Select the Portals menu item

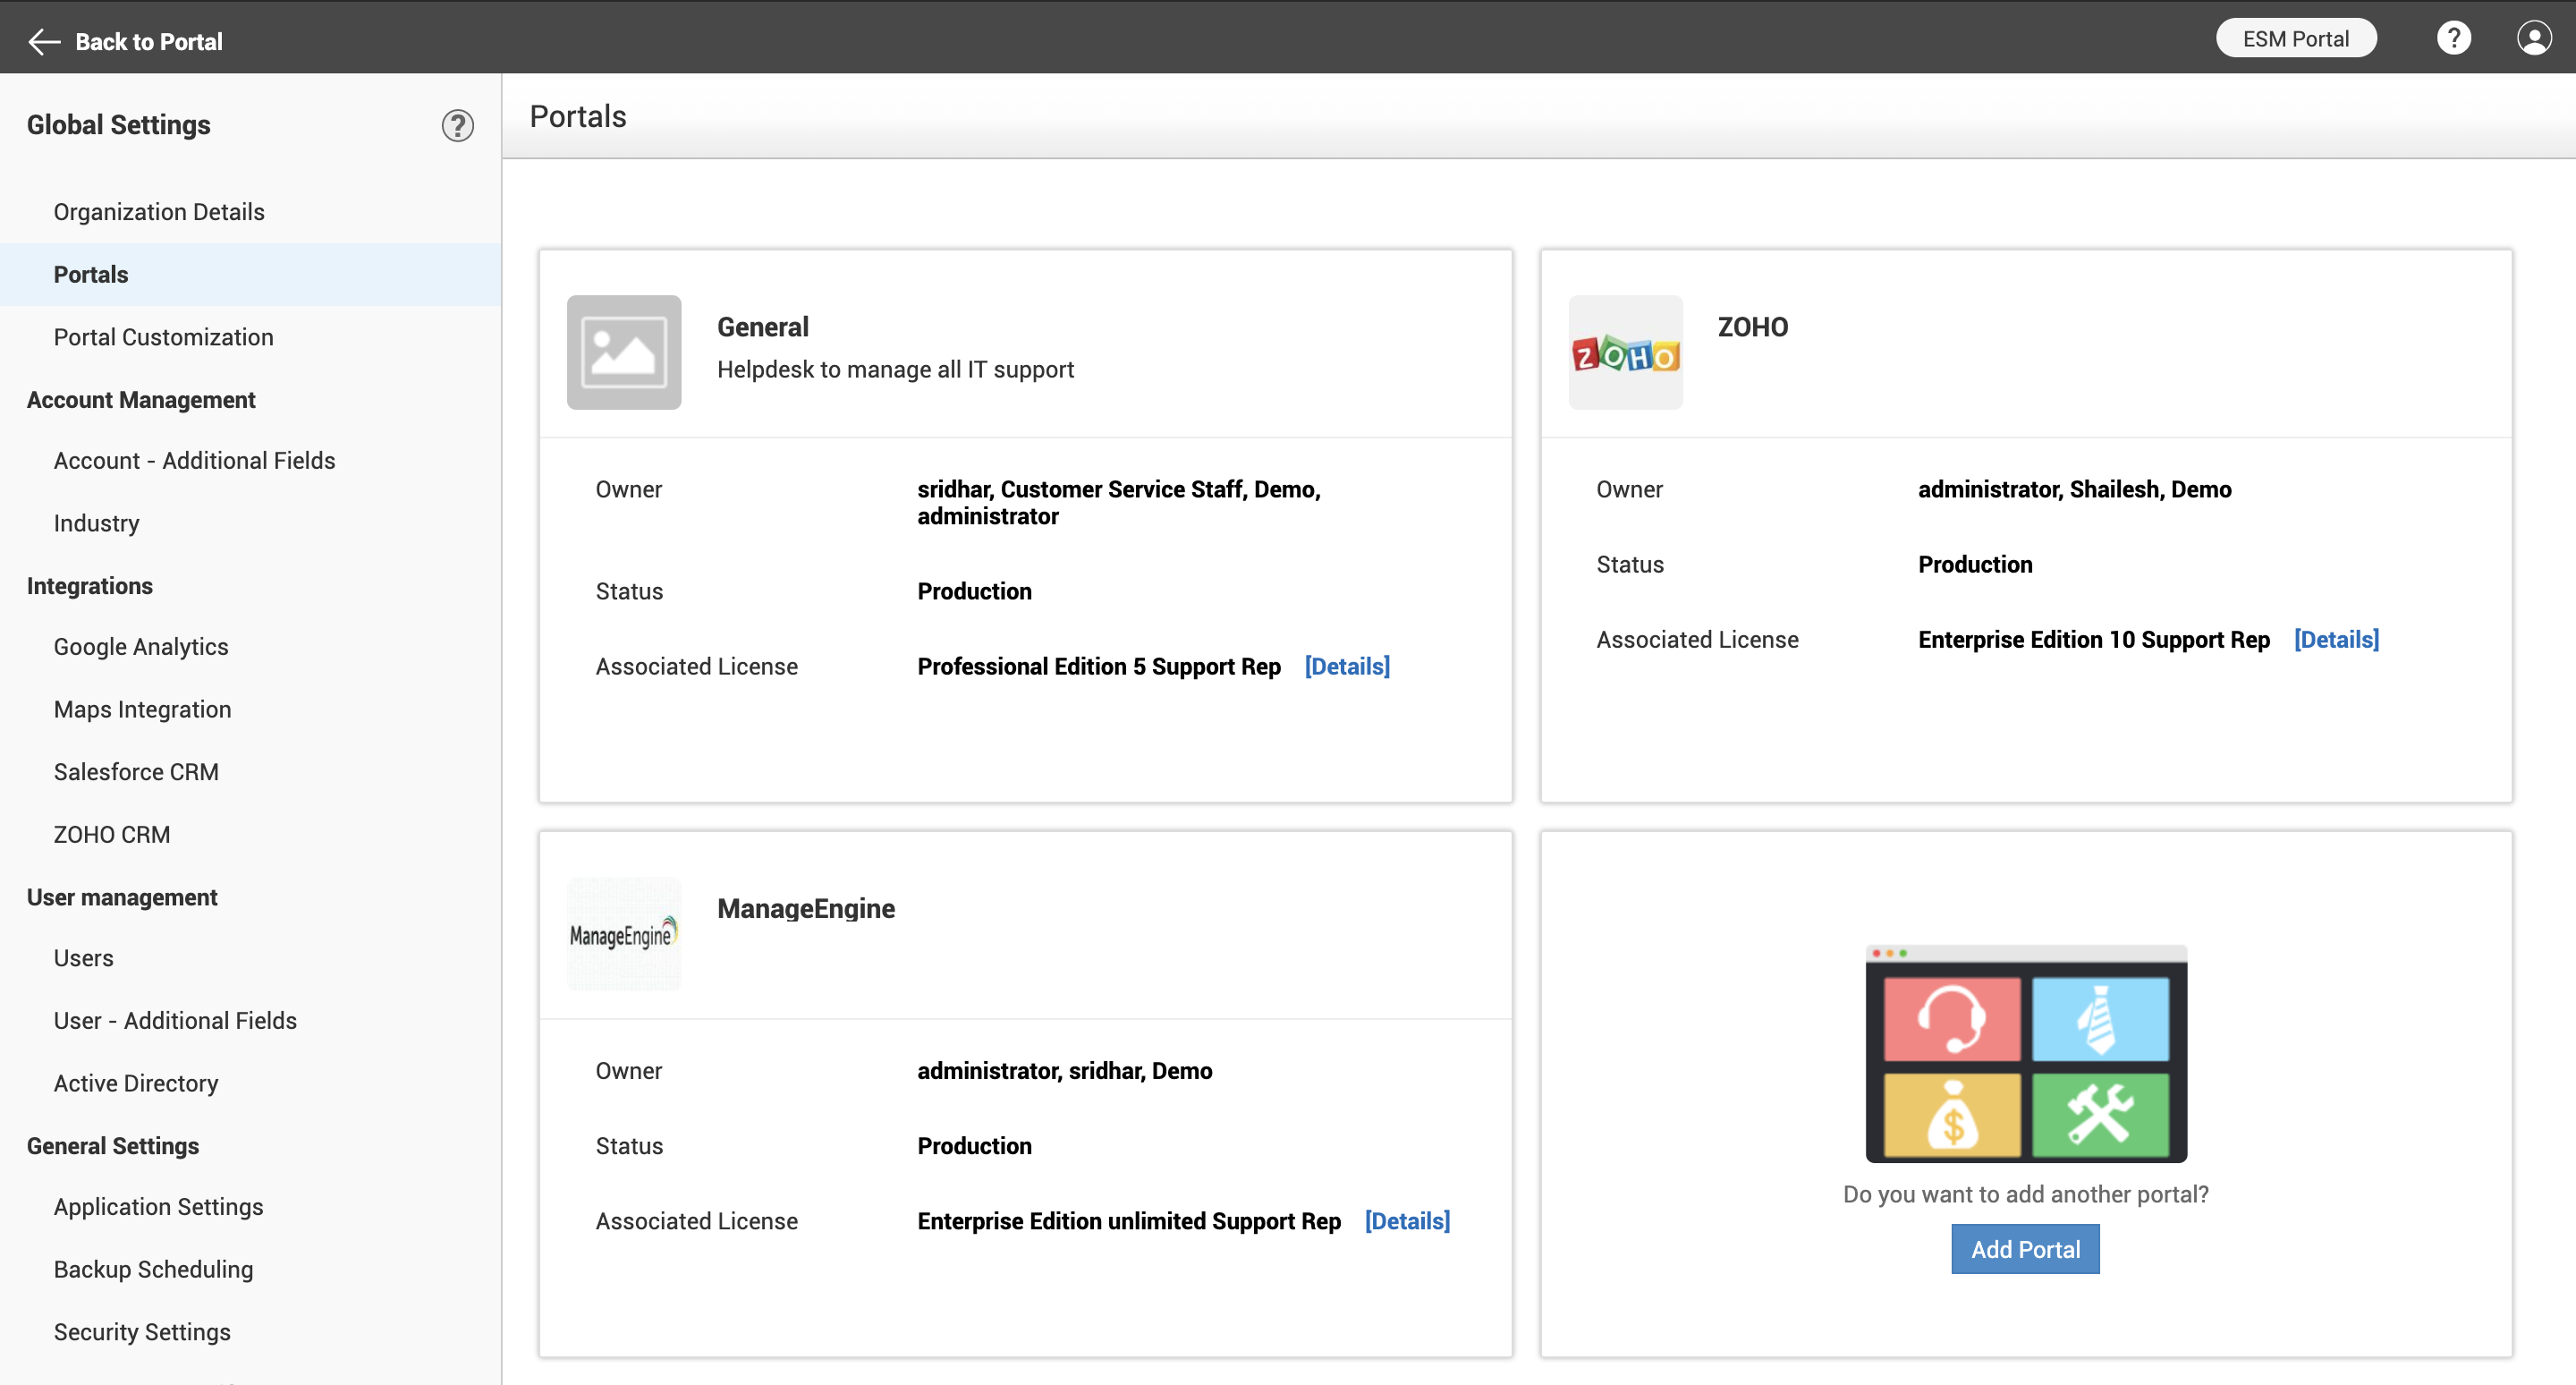pos(89,275)
